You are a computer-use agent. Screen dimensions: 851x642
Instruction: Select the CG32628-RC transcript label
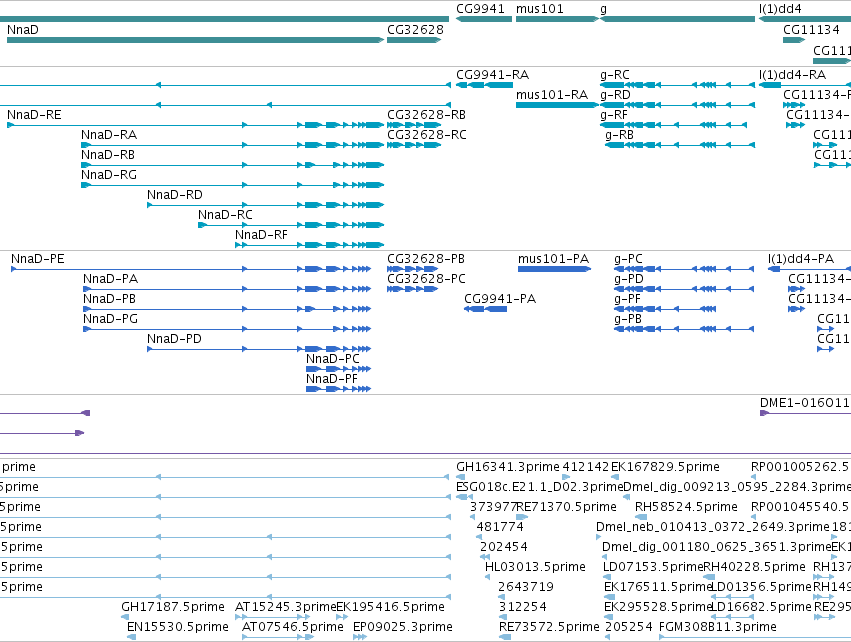[427, 135]
